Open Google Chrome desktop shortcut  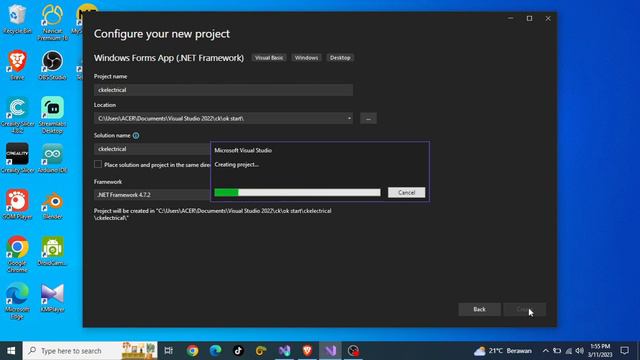tap(17, 254)
